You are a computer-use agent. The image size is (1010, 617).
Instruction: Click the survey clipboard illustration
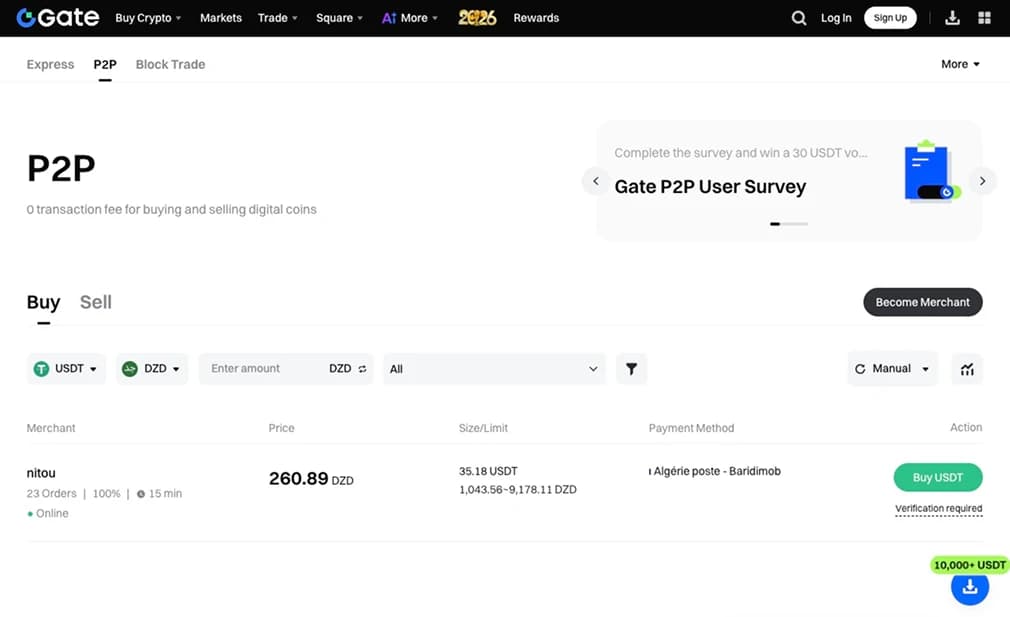tap(930, 171)
